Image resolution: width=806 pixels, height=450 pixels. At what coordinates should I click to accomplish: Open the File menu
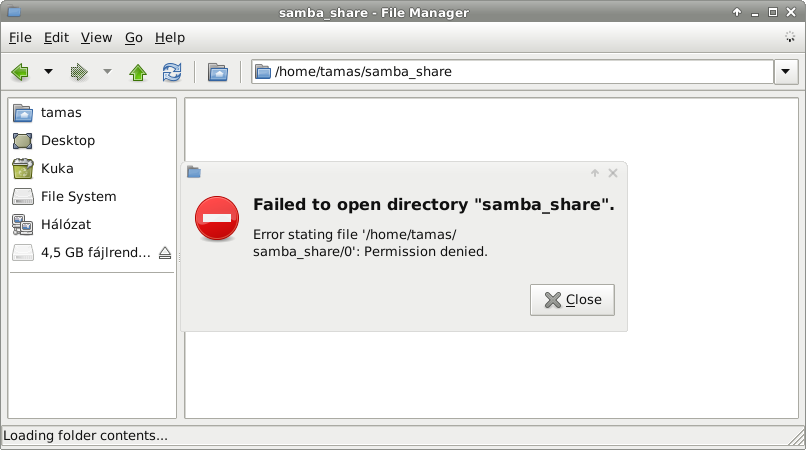(x=20, y=38)
